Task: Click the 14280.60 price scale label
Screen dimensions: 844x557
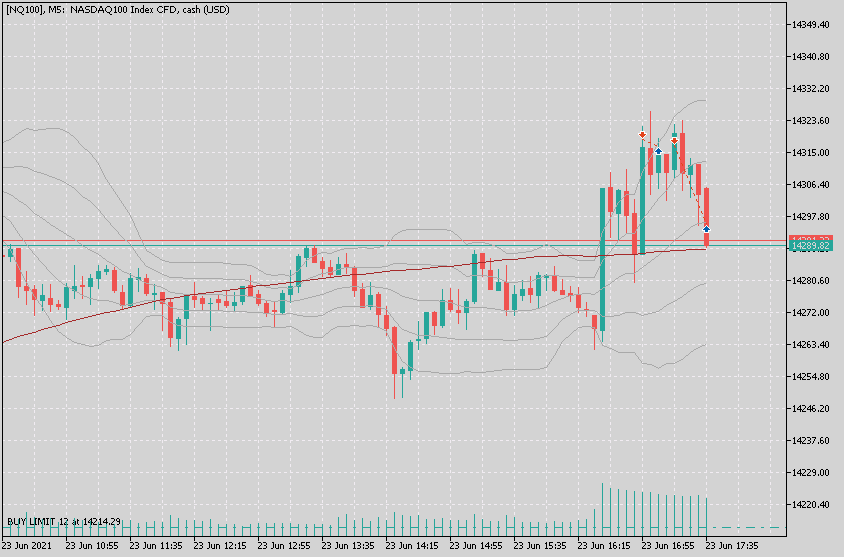Action: click(811, 280)
